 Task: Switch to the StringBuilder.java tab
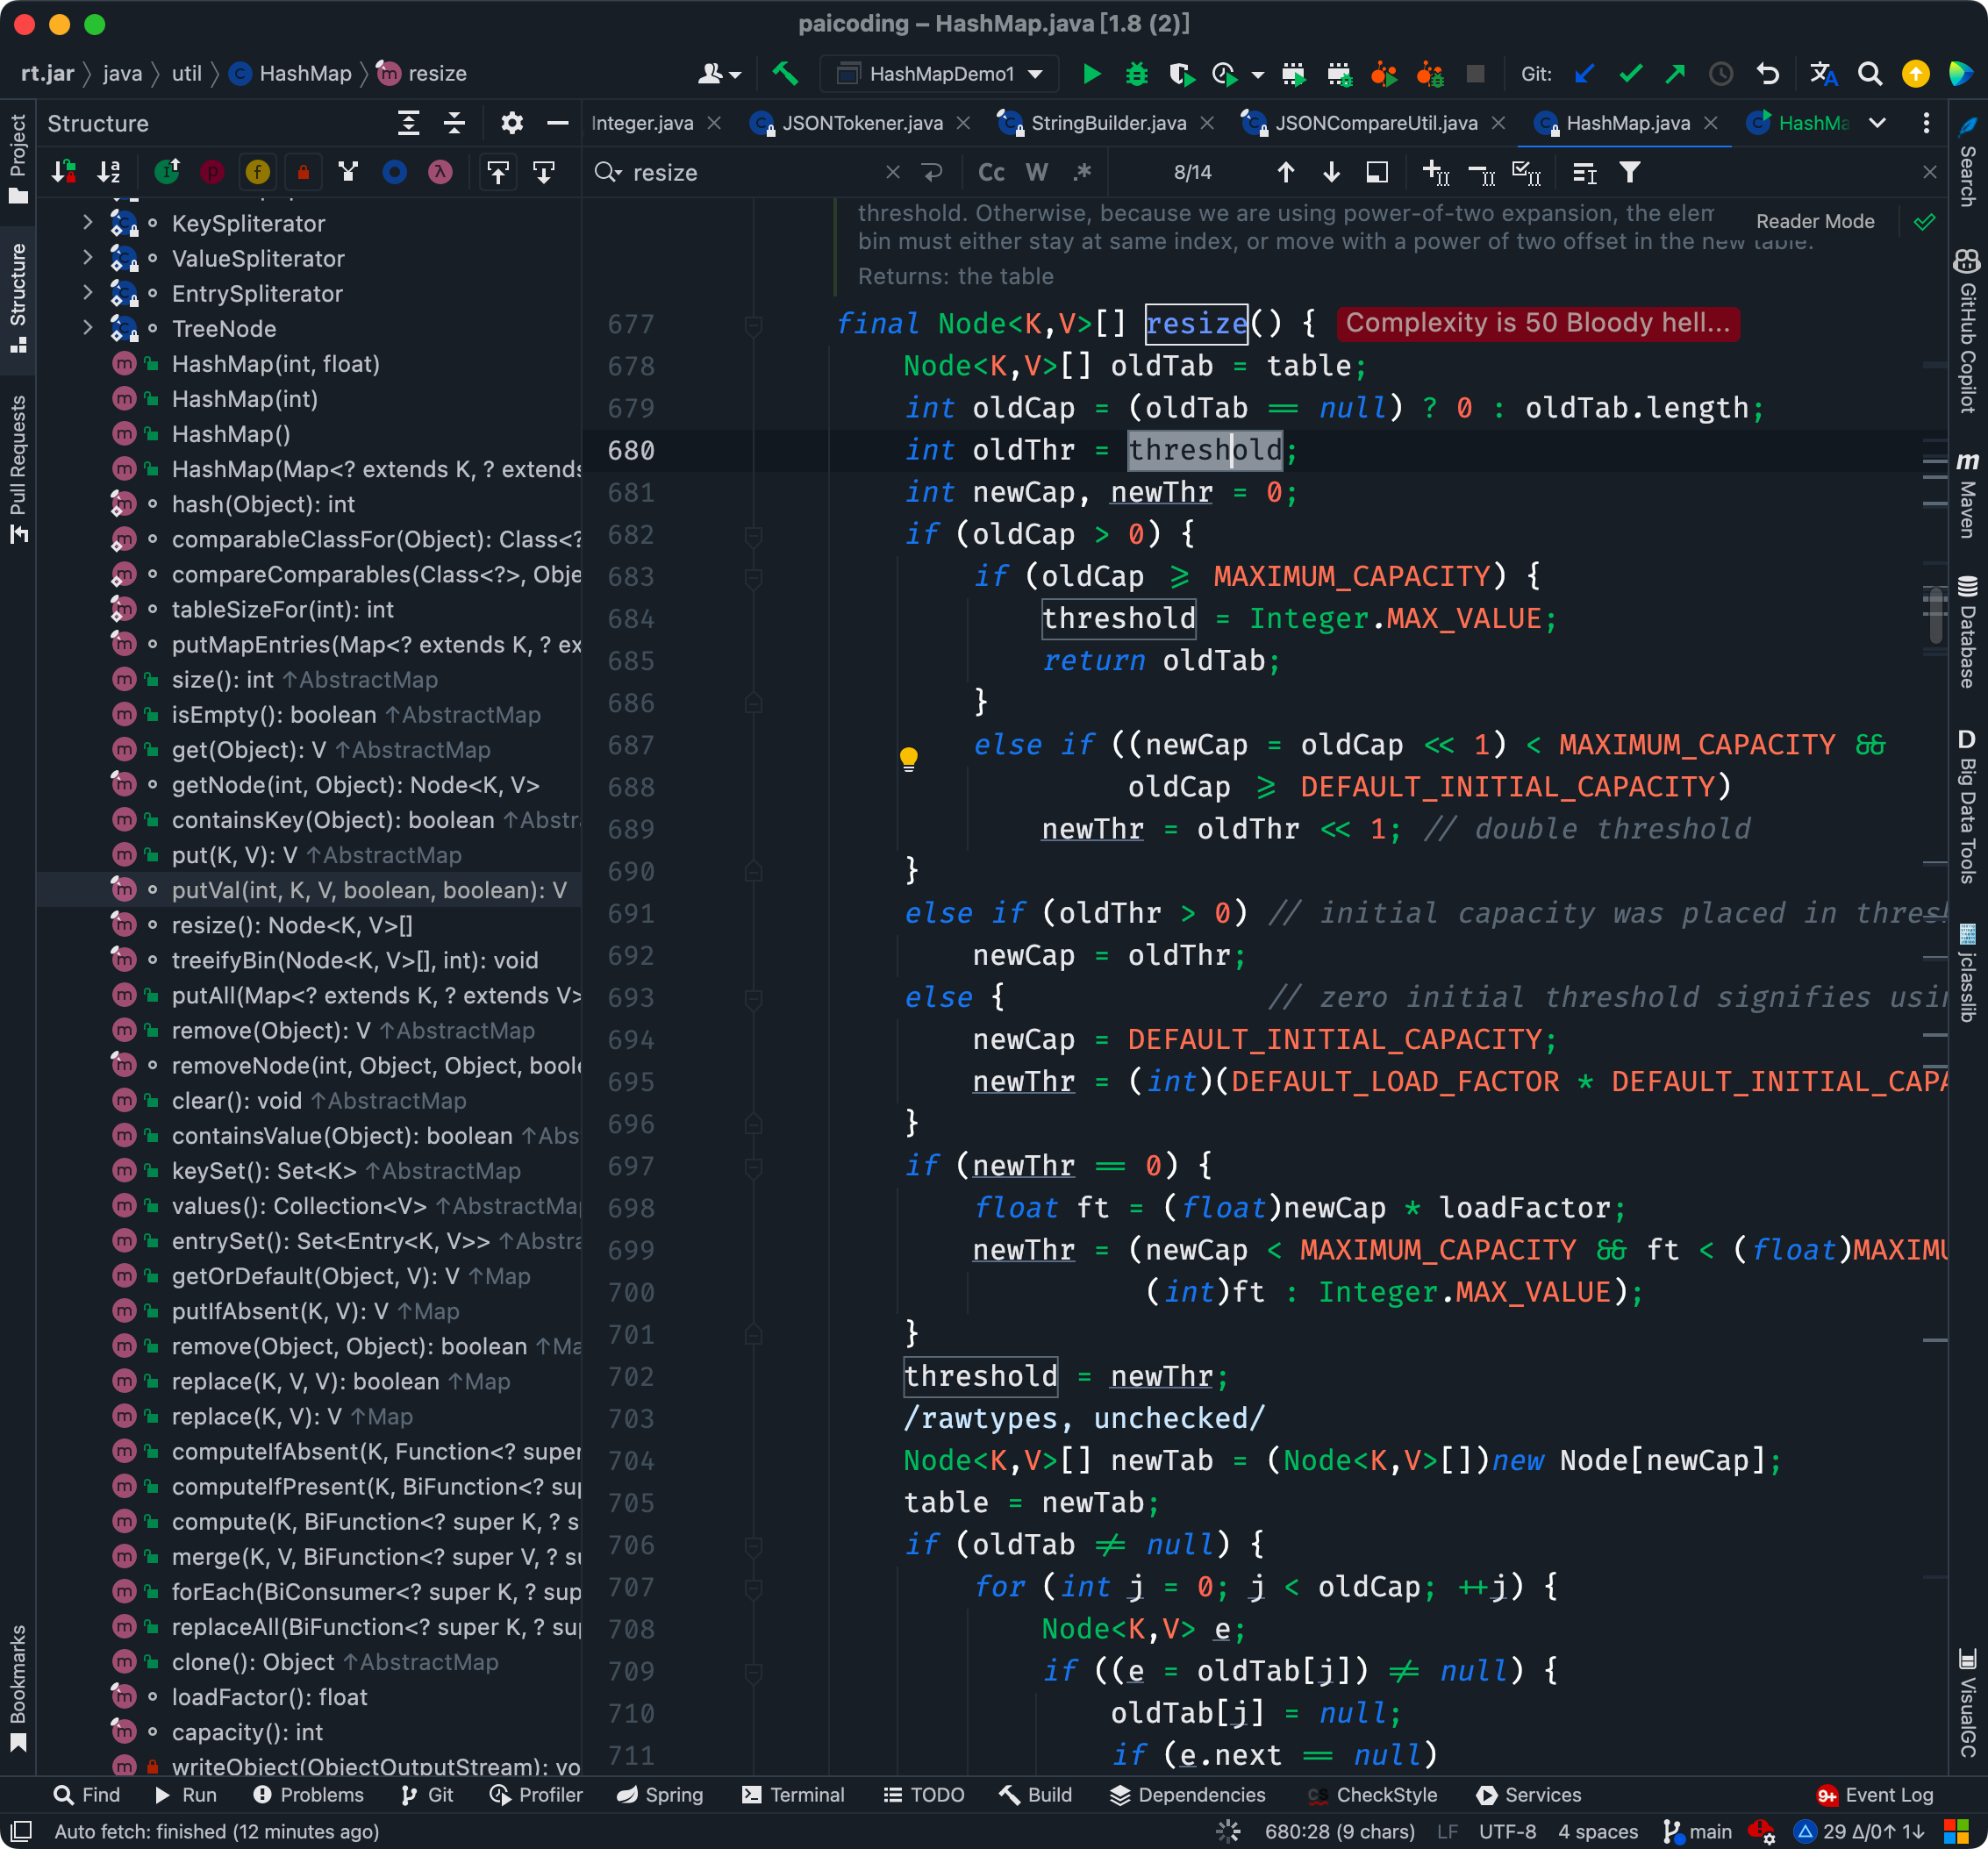coord(1104,123)
